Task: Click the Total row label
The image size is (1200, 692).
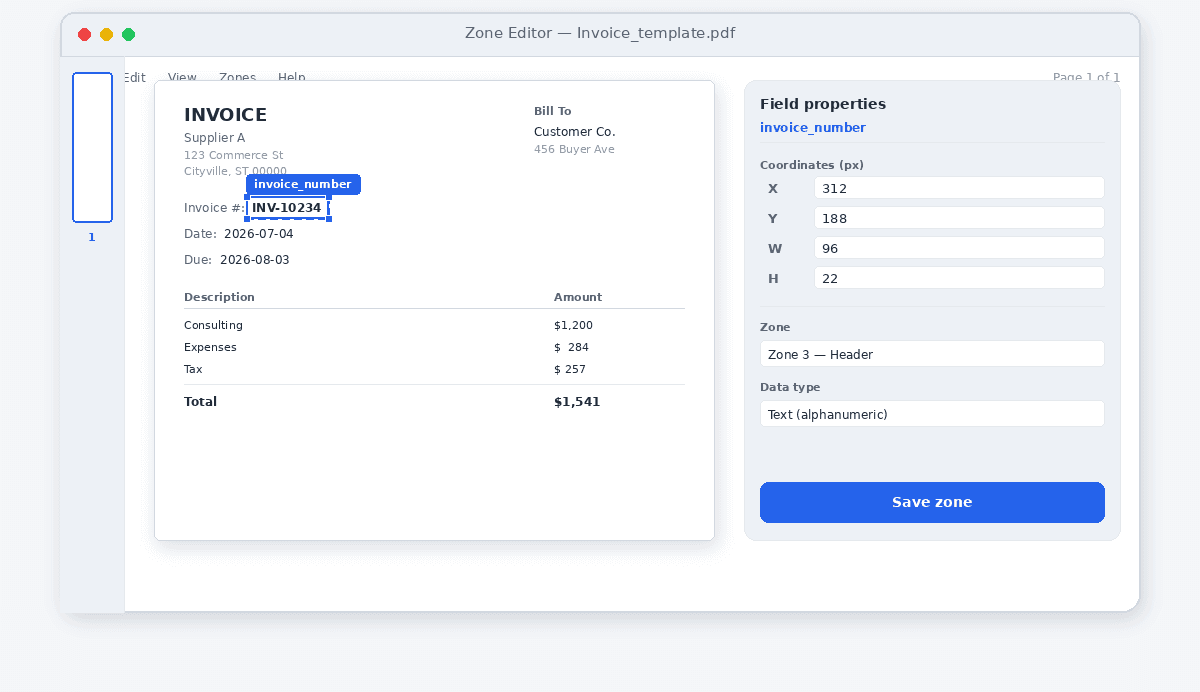Action: pyautogui.click(x=200, y=402)
